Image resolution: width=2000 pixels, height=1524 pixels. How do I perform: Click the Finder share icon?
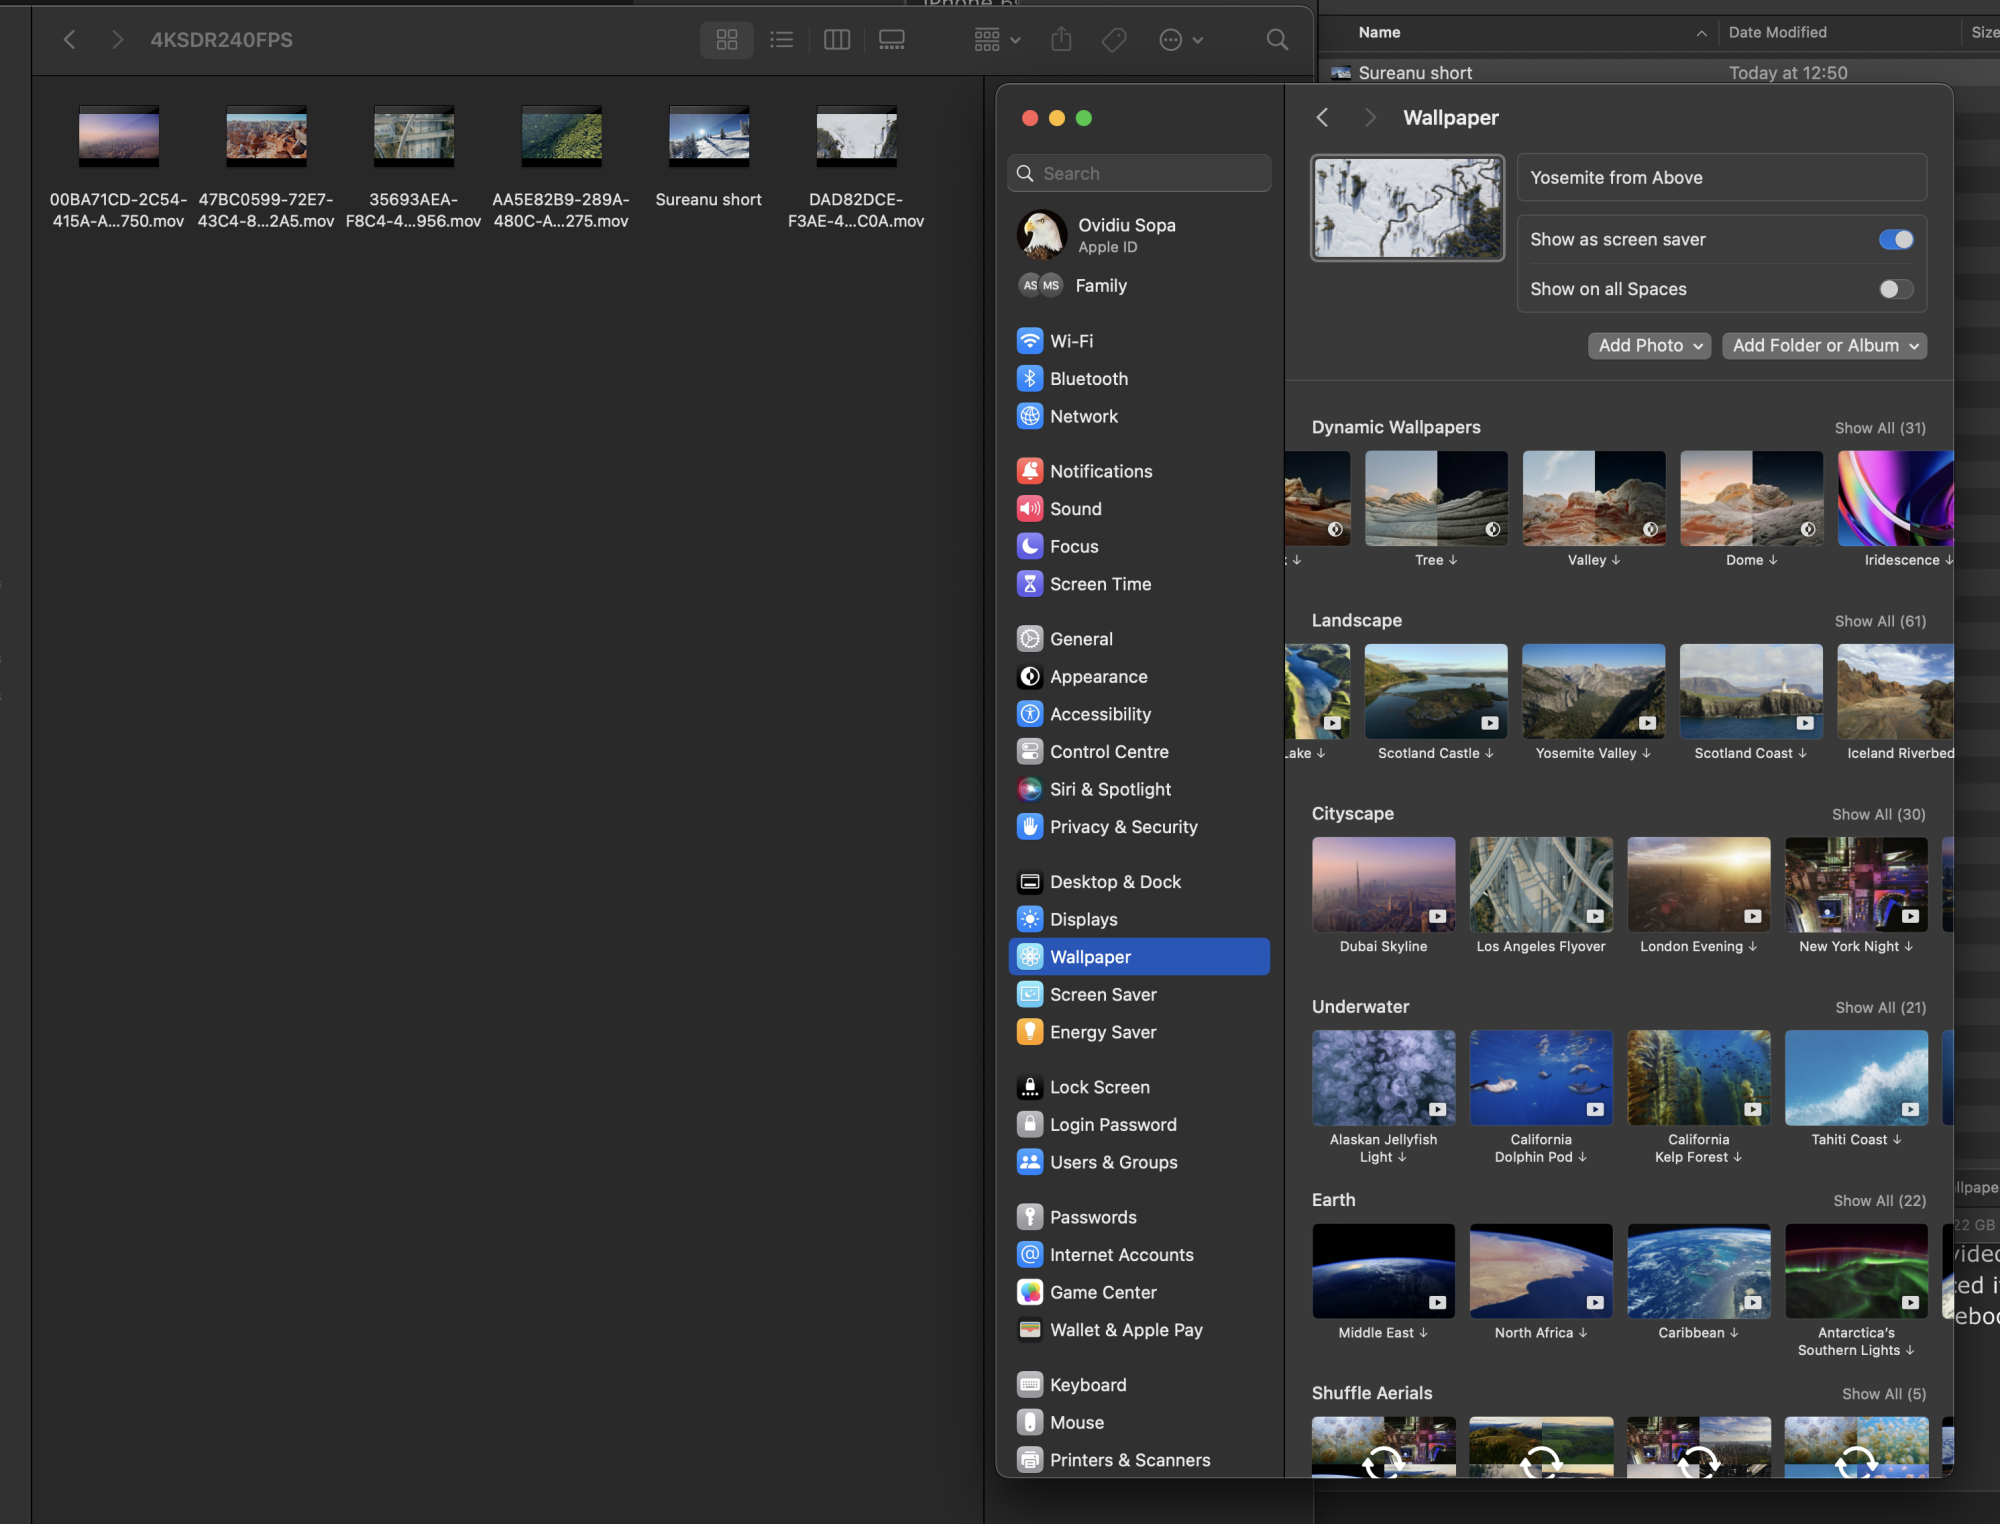pos(1062,40)
